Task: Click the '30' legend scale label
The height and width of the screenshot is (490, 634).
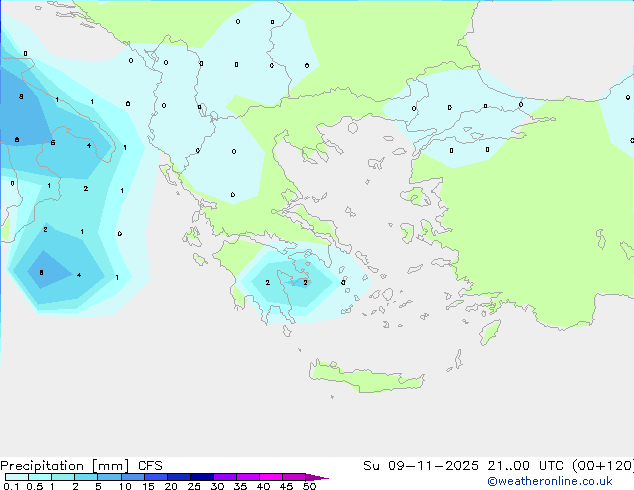Action: pyautogui.click(x=217, y=486)
